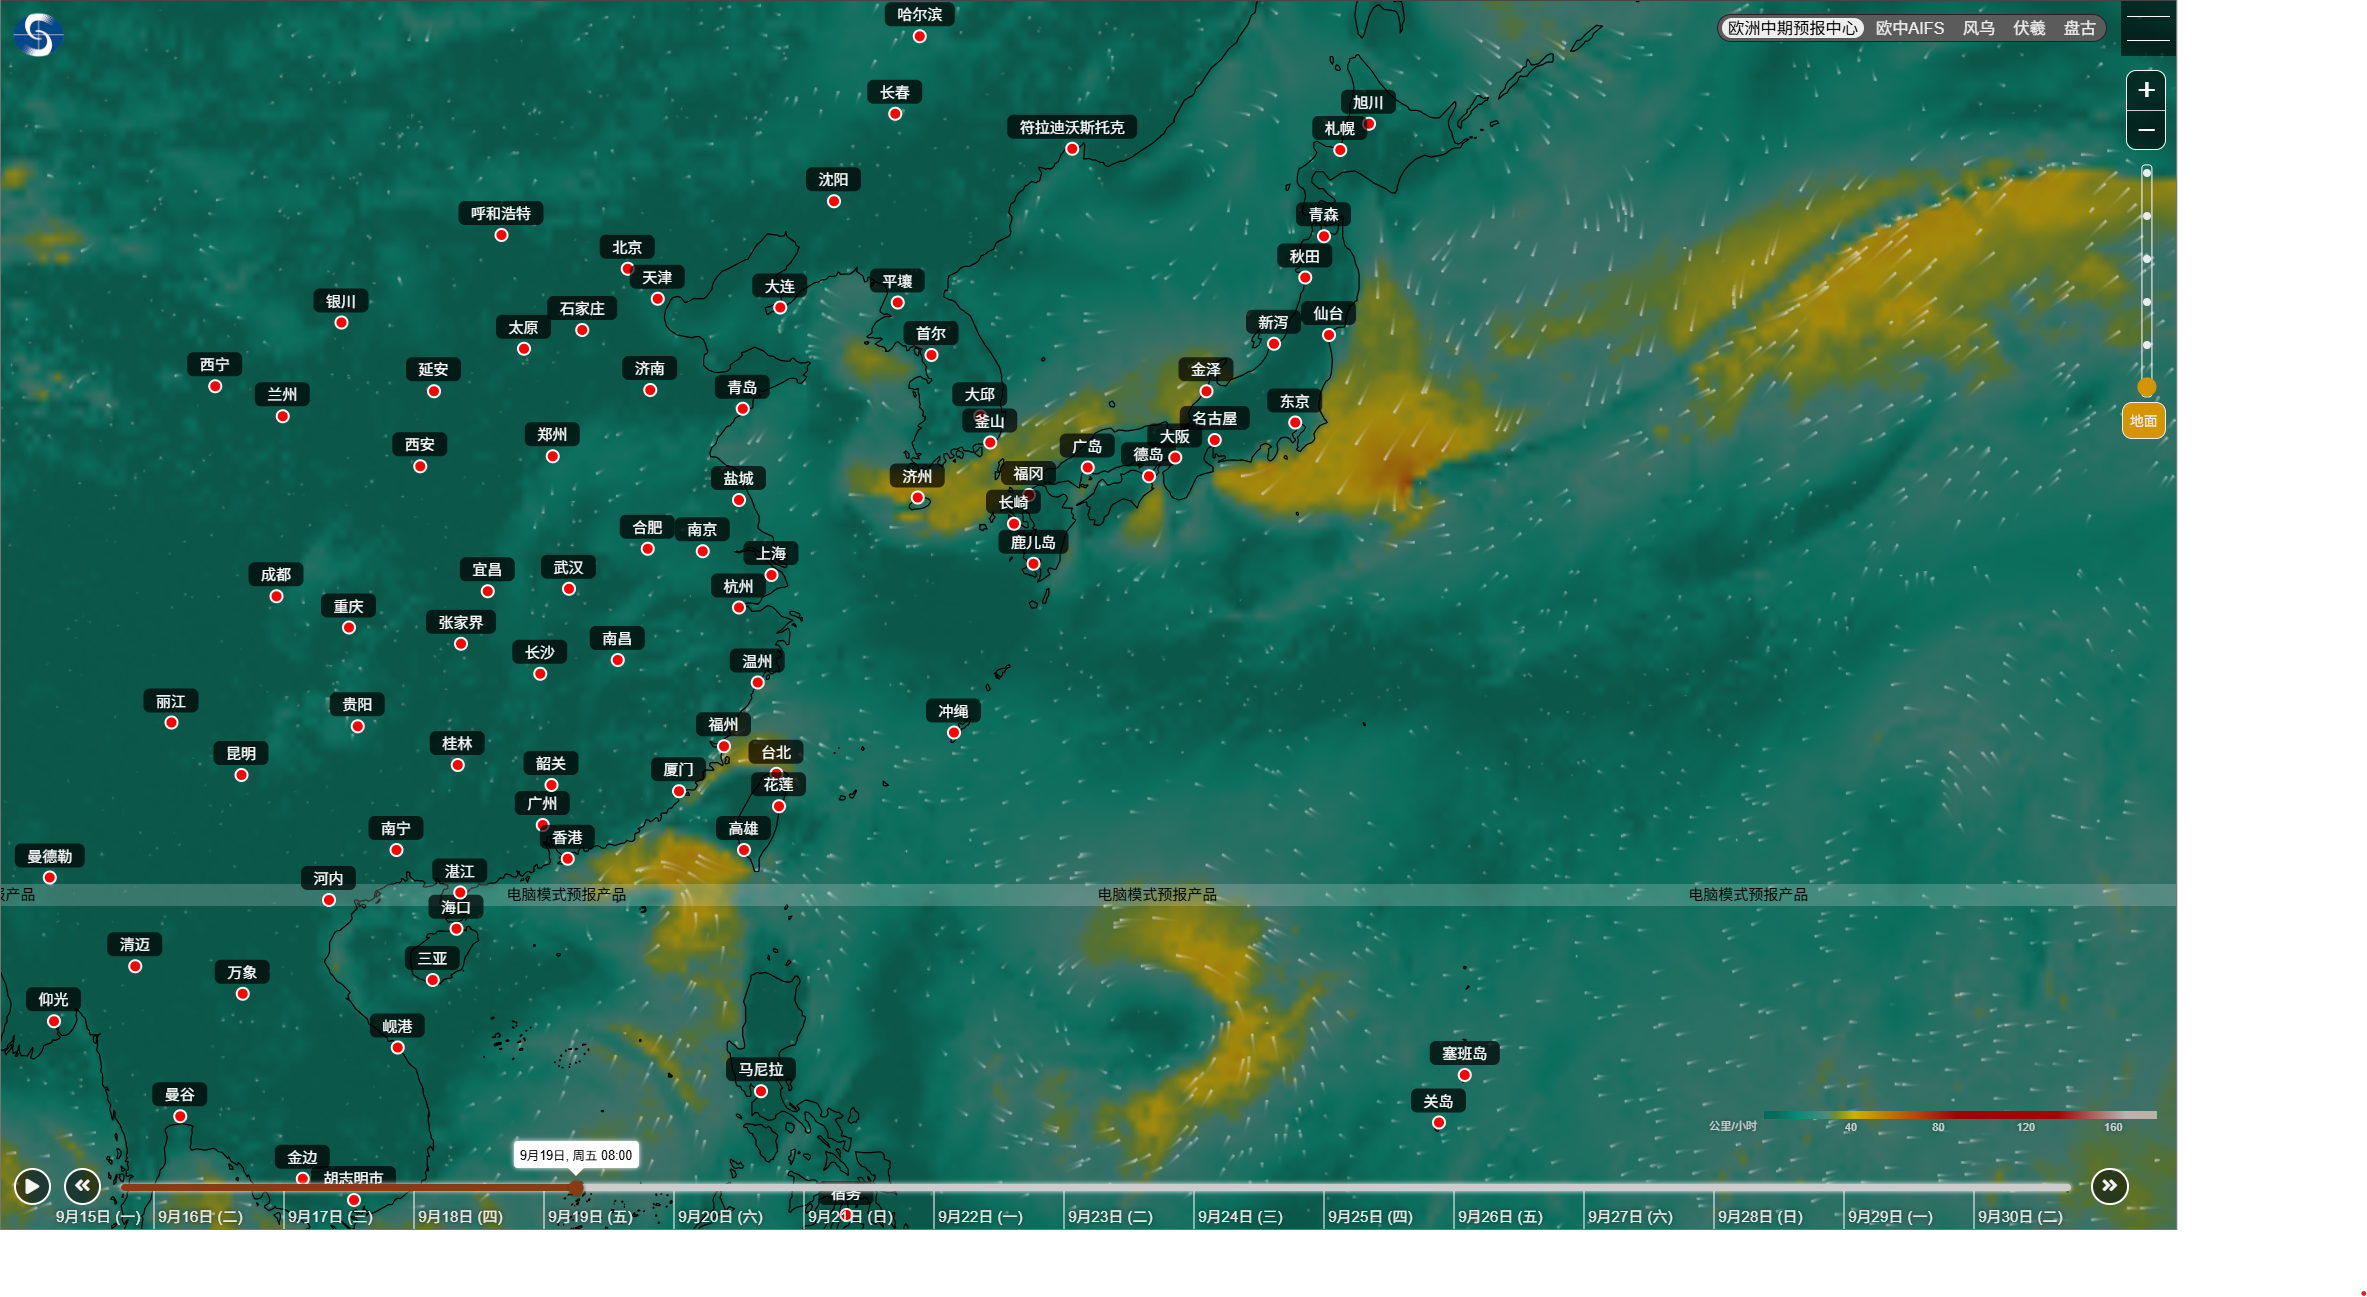Click the 地面 altitude level button
The image size is (2367, 1297).
click(x=2143, y=421)
